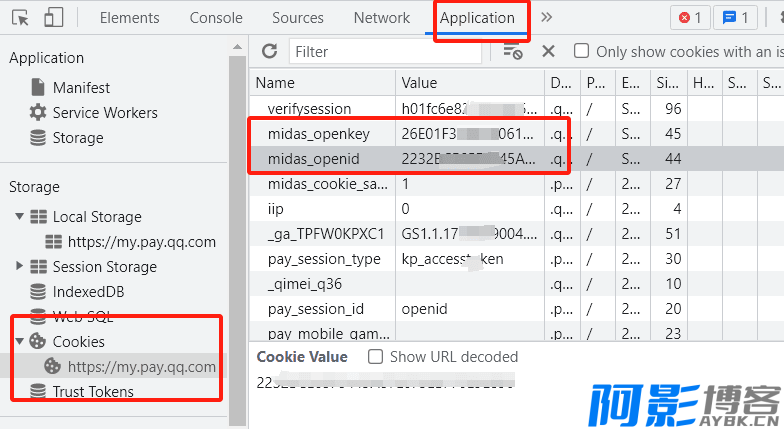This screenshot has height=429, width=784.
Task: Enable Only show cookies with an issue
Action: (581, 51)
